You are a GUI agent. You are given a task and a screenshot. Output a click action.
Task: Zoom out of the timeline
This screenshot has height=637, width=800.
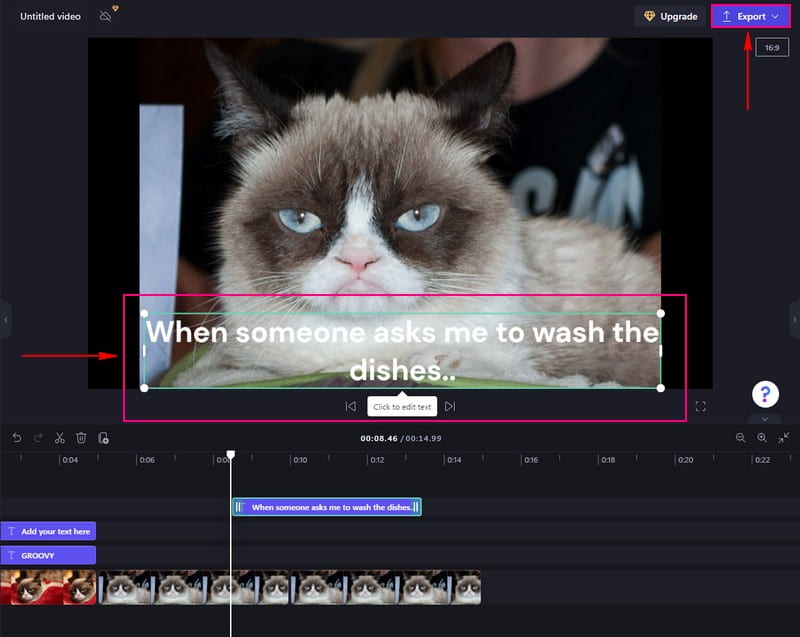[740, 437]
